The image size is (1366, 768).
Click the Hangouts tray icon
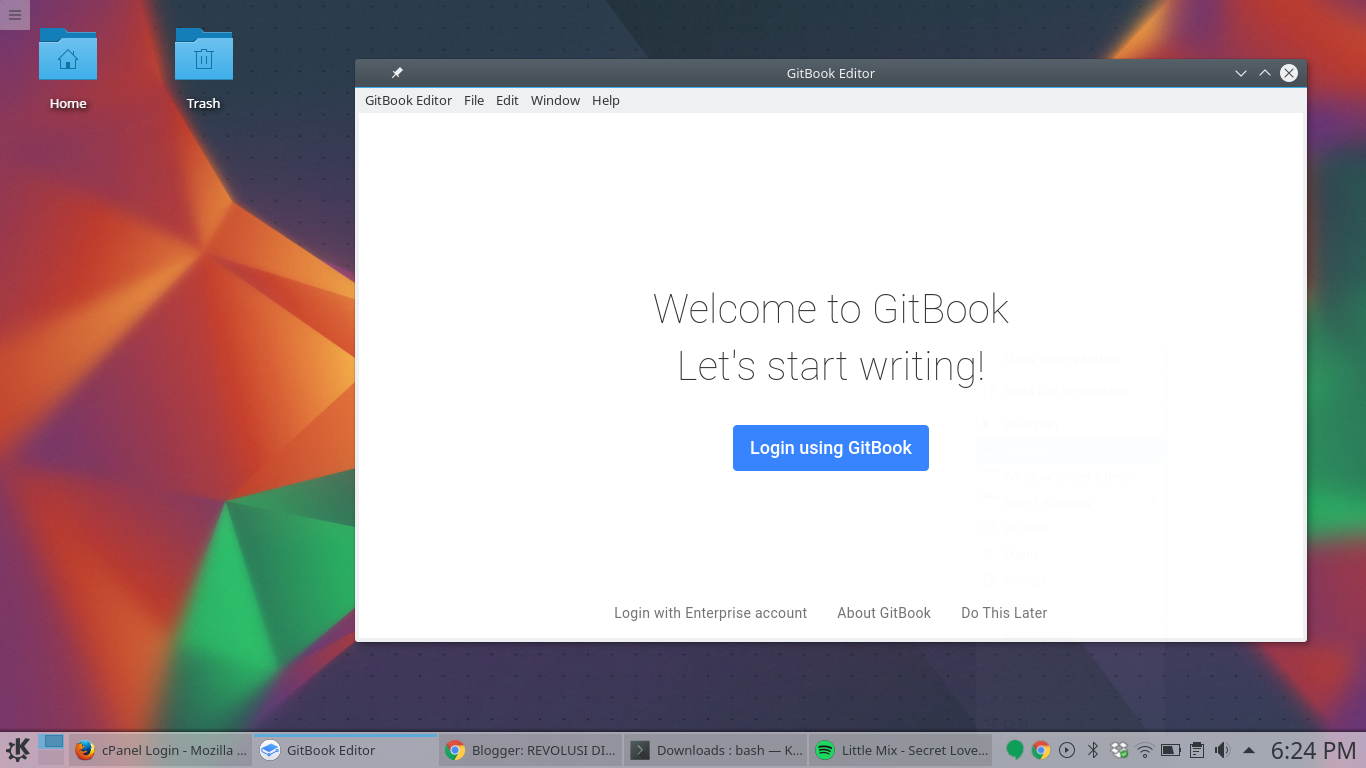click(x=1015, y=750)
